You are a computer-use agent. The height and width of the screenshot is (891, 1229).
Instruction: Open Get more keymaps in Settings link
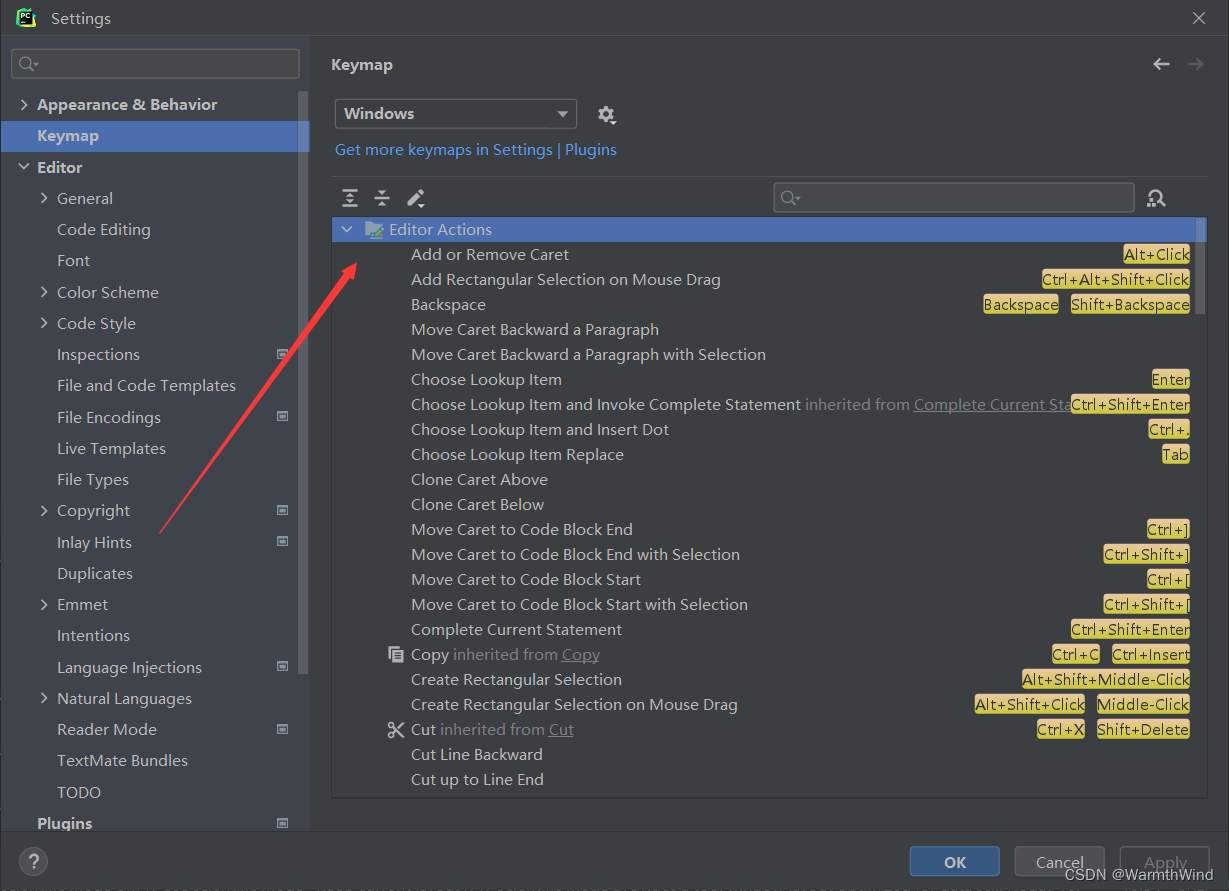click(476, 149)
